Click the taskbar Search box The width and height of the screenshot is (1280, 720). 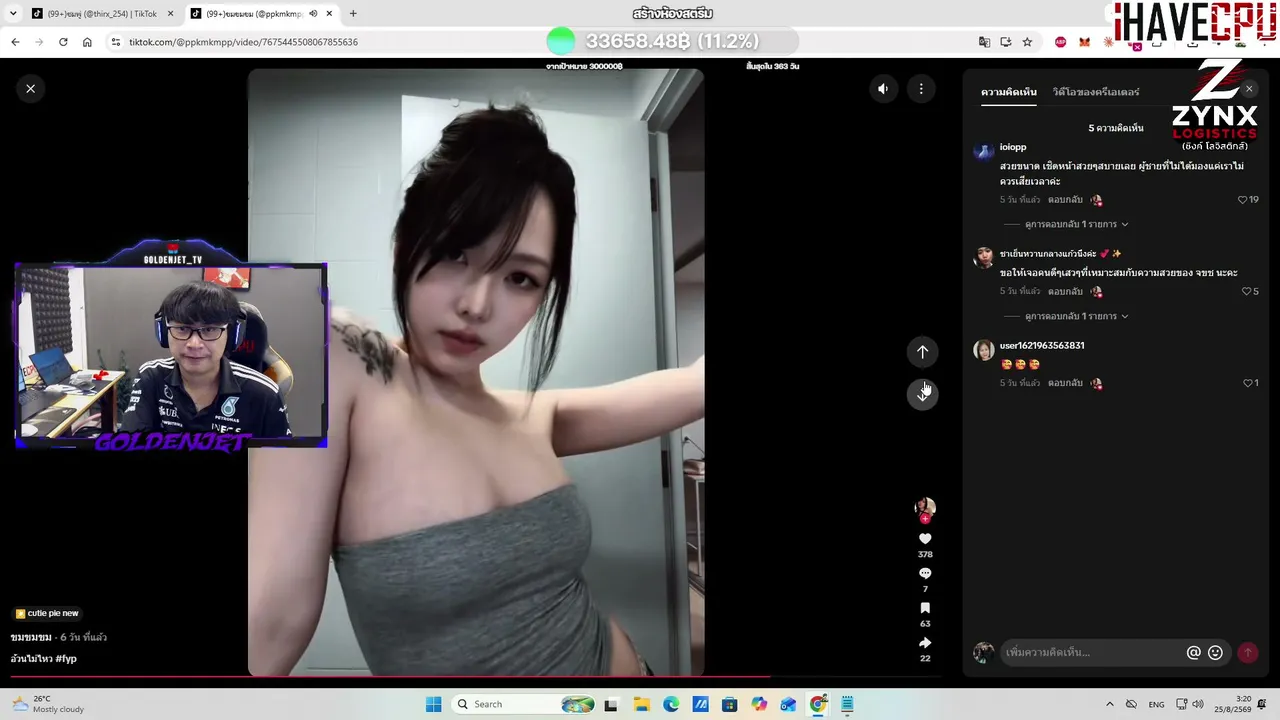[x=525, y=705]
